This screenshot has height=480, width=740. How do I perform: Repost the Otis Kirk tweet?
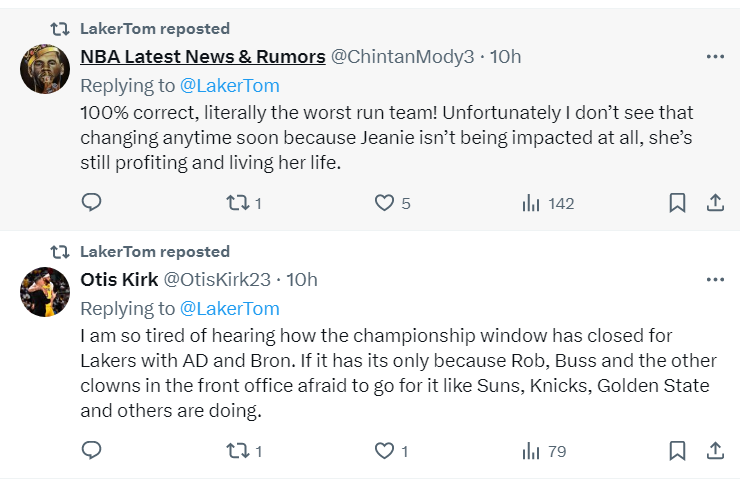point(238,451)
